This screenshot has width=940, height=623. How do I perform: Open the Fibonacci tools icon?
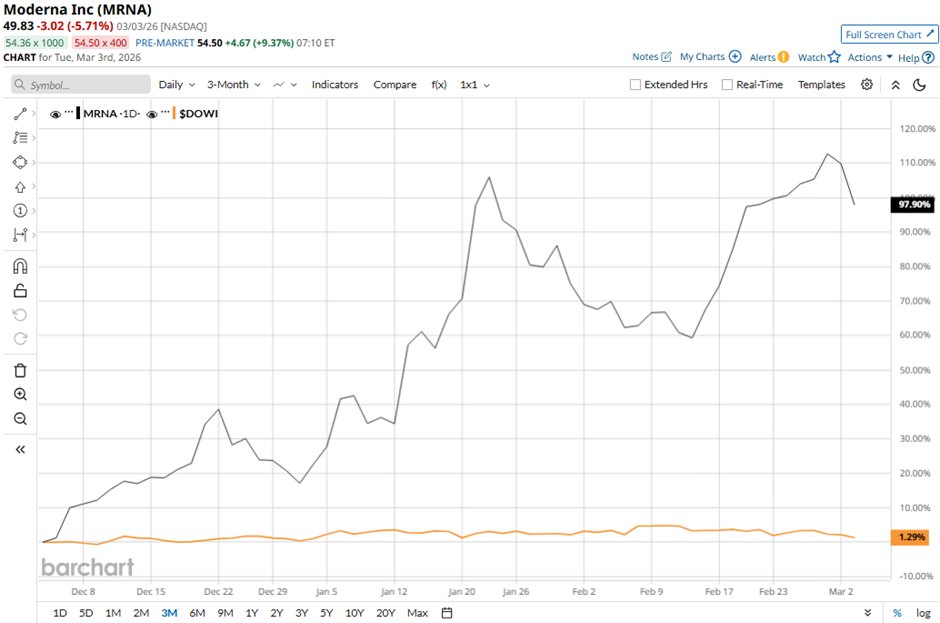pyautogui.click(x=20, y=137)
